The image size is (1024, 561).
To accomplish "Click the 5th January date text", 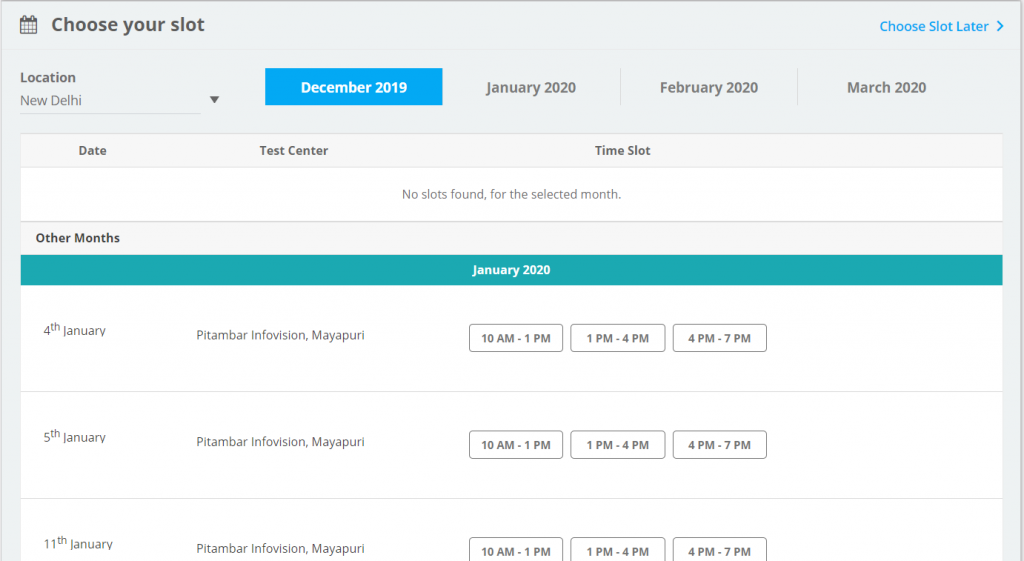I will [x=74, y=436].
